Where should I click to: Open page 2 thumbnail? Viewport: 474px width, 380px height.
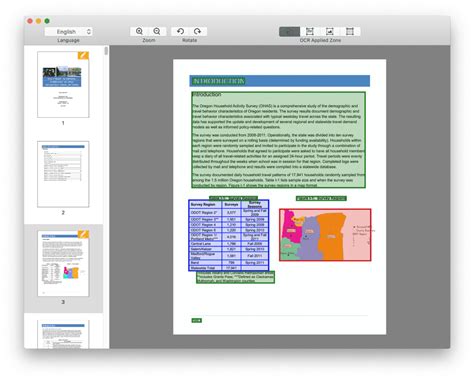click(63, 174)
